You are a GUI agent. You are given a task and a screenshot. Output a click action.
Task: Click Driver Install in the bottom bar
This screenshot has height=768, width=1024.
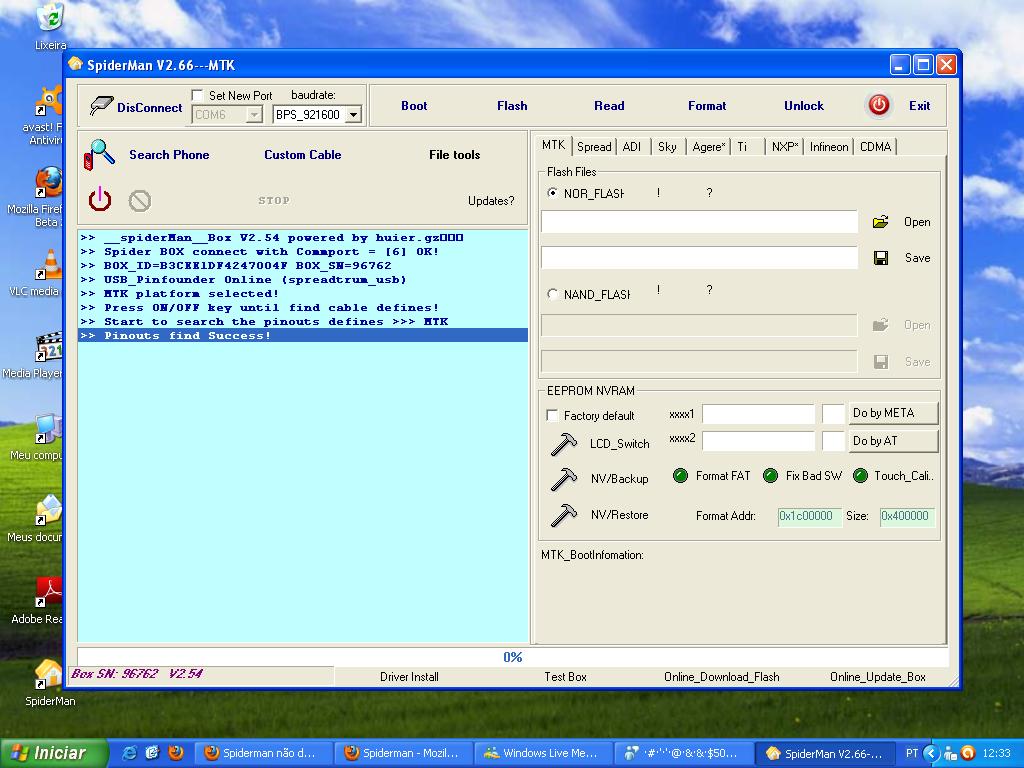[x=409, y=677]
